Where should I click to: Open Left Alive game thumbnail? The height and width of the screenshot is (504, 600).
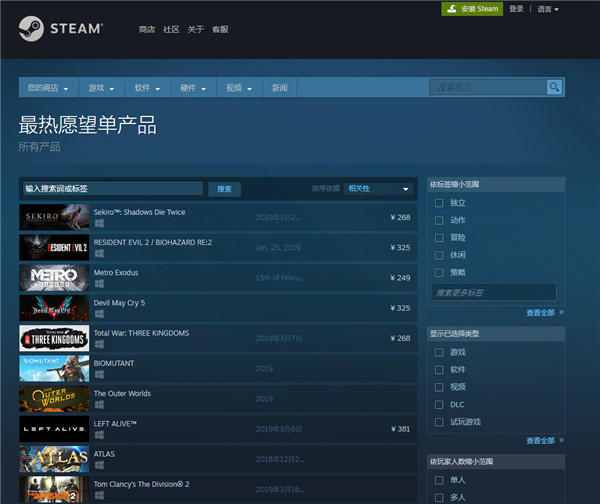click(54, 429)
